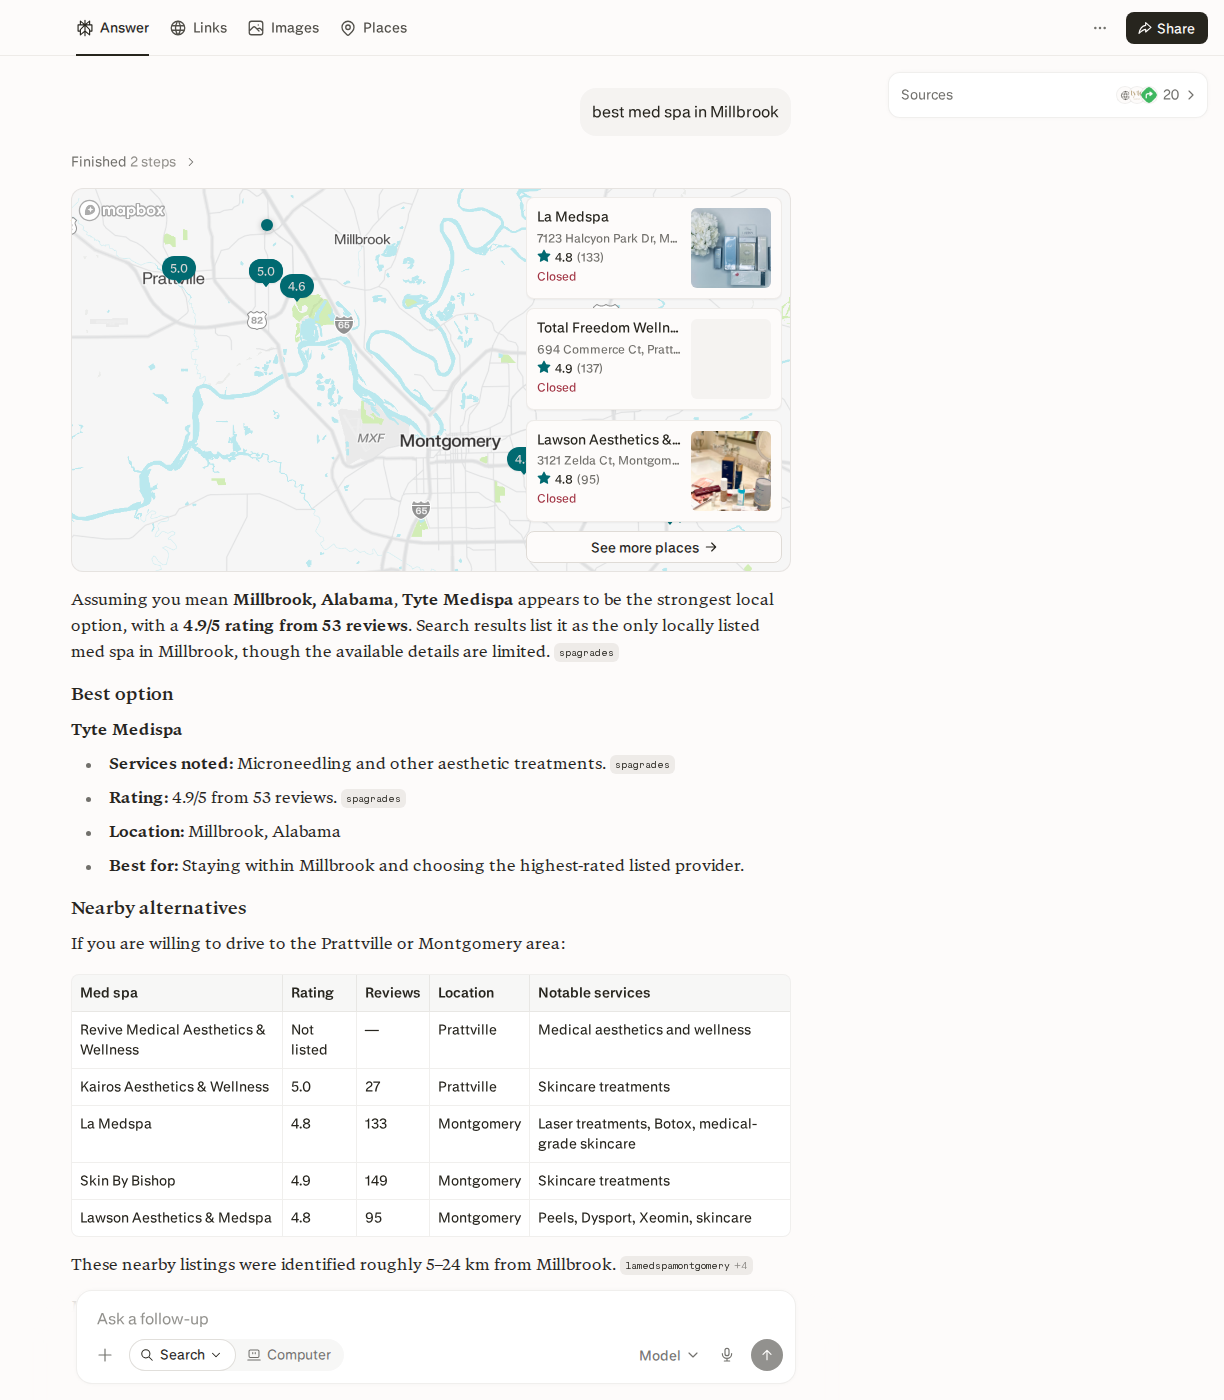Submit with the up-arrow send button
The width and height of the screenshot is (1224, 1400).
pos(767,1355)
